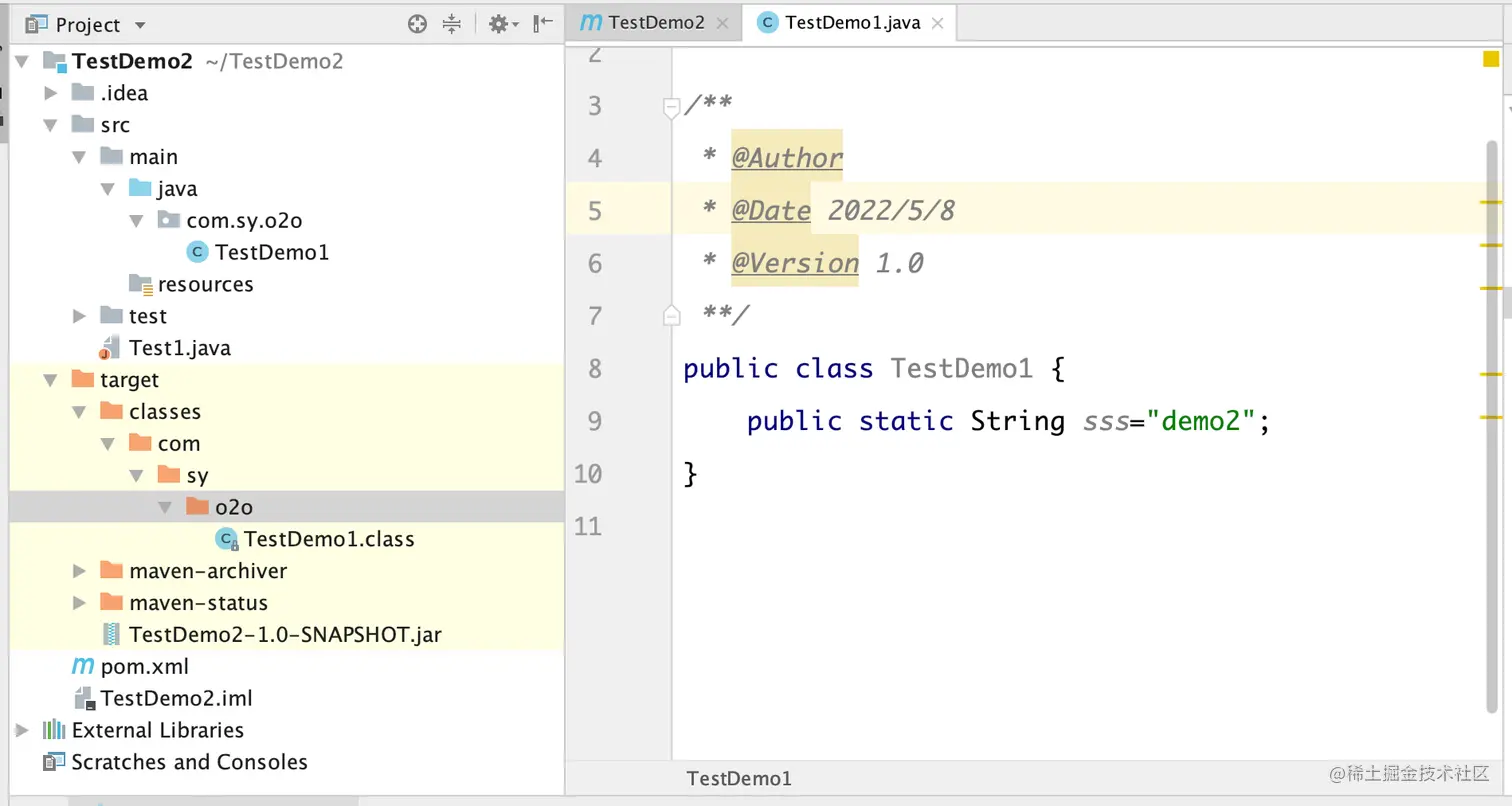Collapse the classes folder arrow
1512x806 pixels.
pyautogui.click(x=80, y=412)
